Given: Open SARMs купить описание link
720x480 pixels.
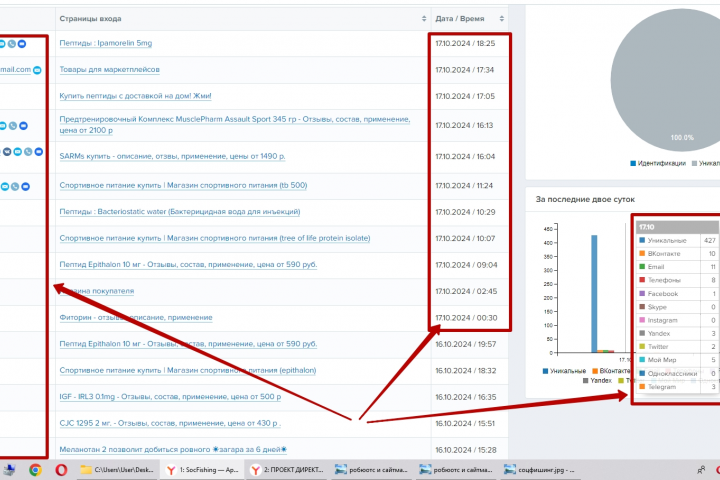Looking at the screenshot, I should coord(172,156).
